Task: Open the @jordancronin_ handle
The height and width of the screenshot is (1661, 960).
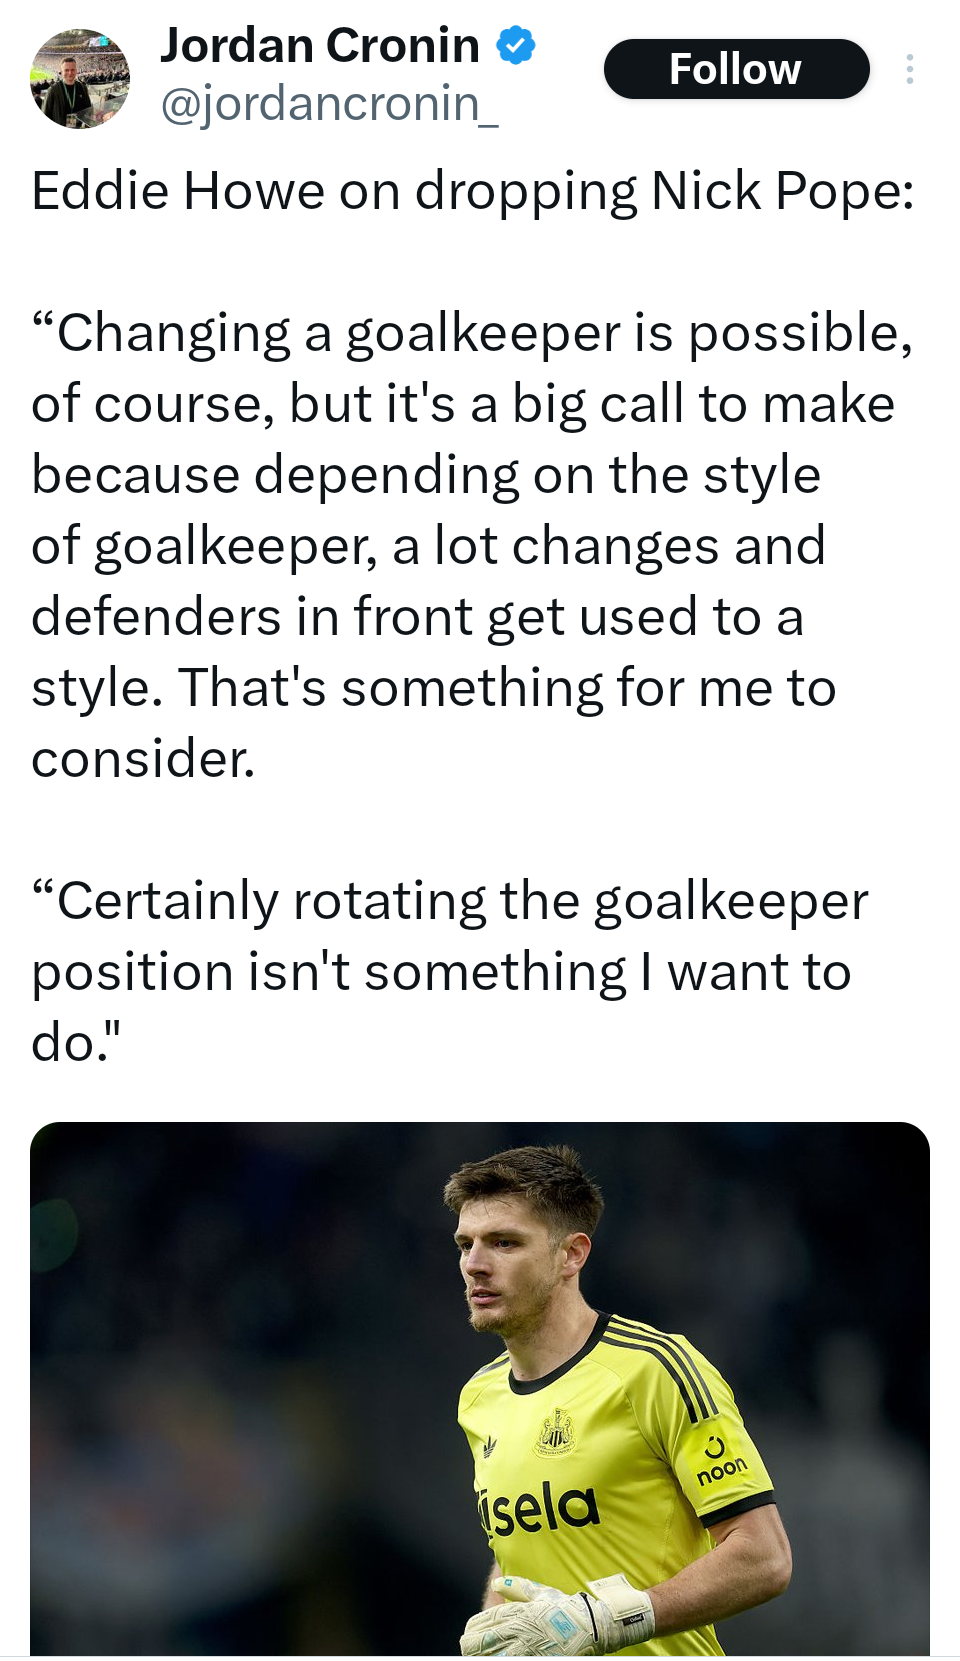Action: tap(329, 104)
